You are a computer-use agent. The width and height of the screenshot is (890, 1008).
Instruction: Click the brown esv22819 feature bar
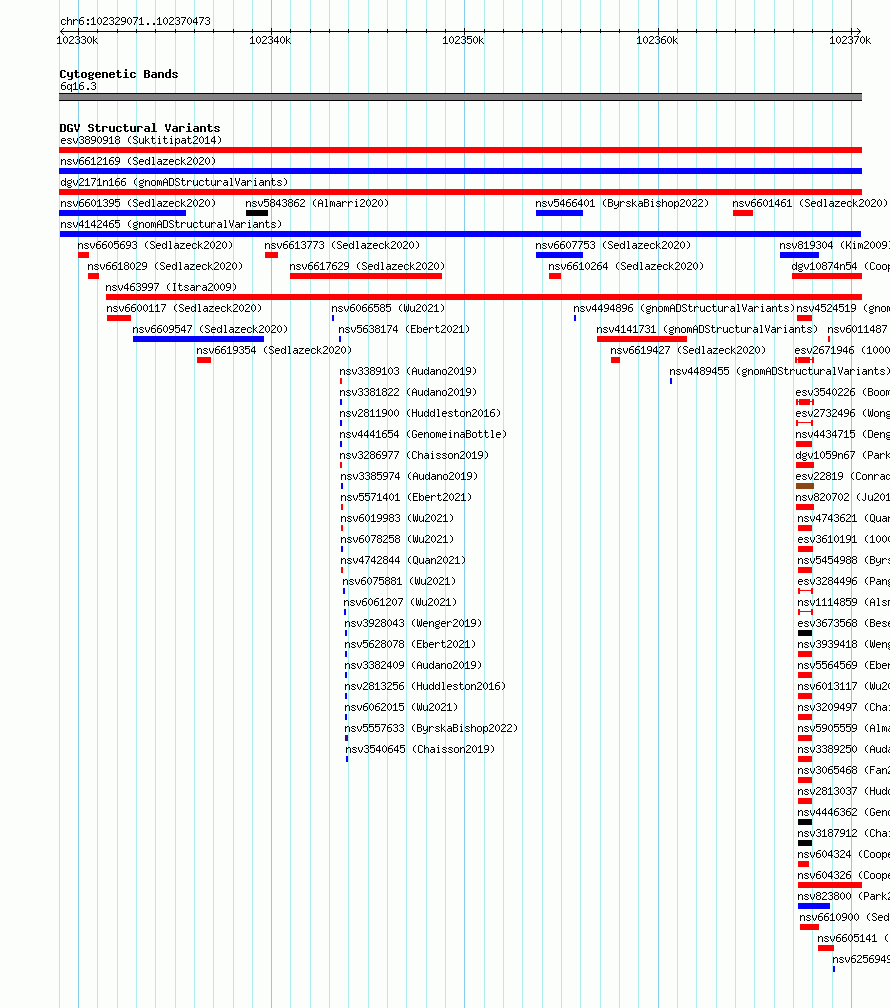804,486
